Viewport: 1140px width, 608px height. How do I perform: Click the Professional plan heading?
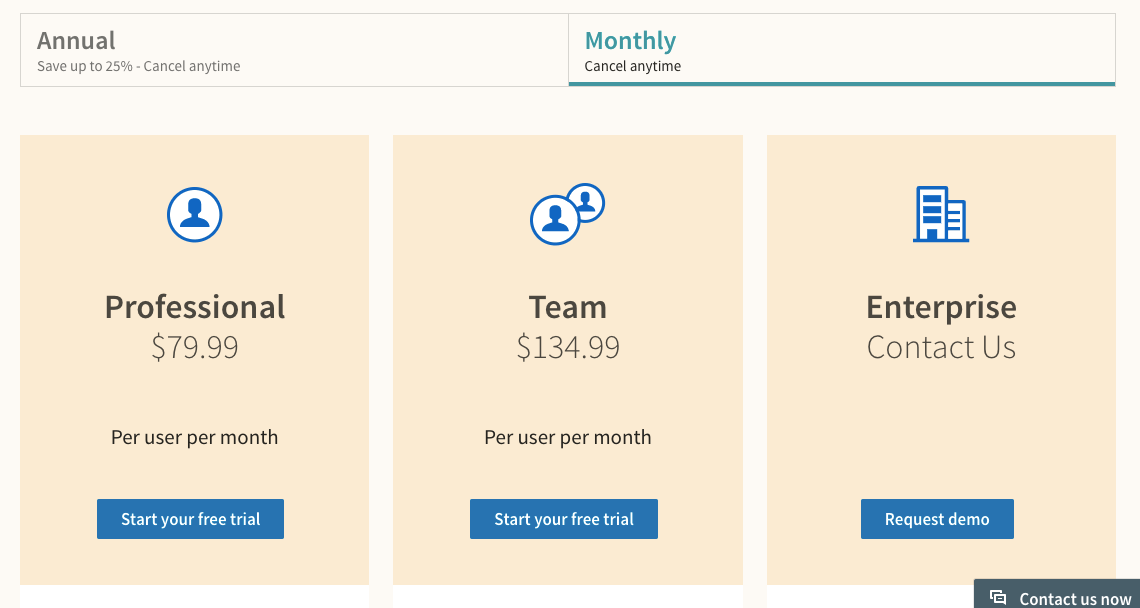click(195, 306)
